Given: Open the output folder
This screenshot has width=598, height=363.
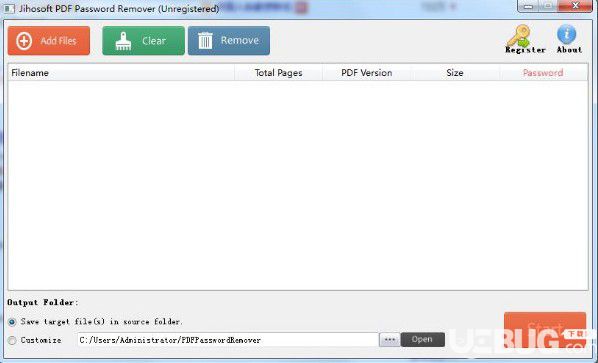Looking at the screenshot, I should click(x=423, y=339).
